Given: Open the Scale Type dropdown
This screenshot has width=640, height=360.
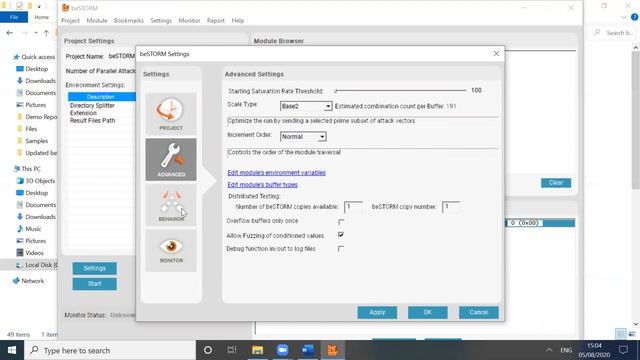Looking at the screenshot, I should click(306, 106).
